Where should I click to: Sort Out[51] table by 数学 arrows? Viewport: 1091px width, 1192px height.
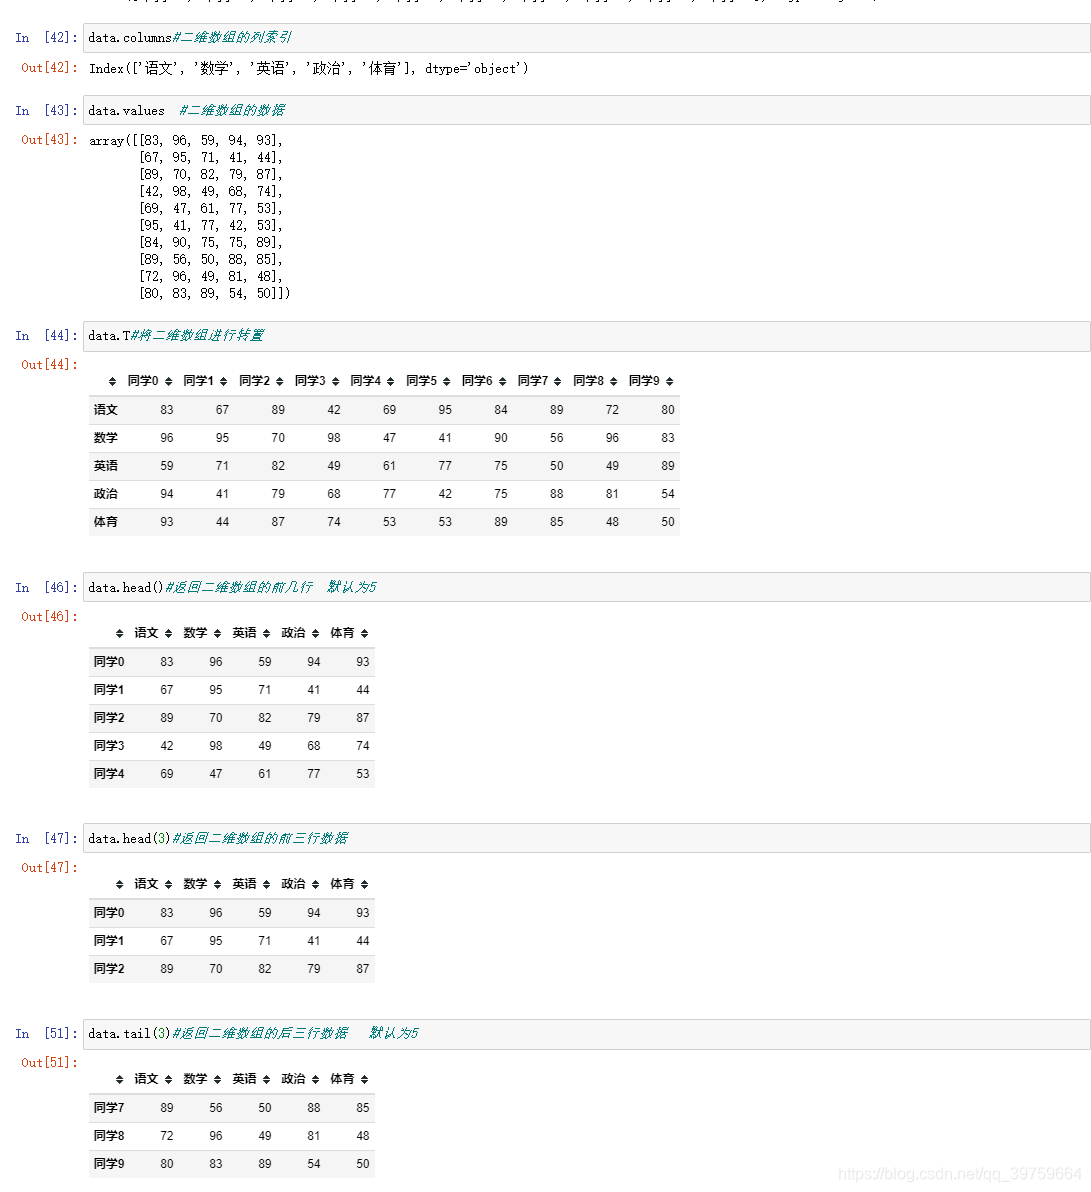click(x=217, y=1079)
